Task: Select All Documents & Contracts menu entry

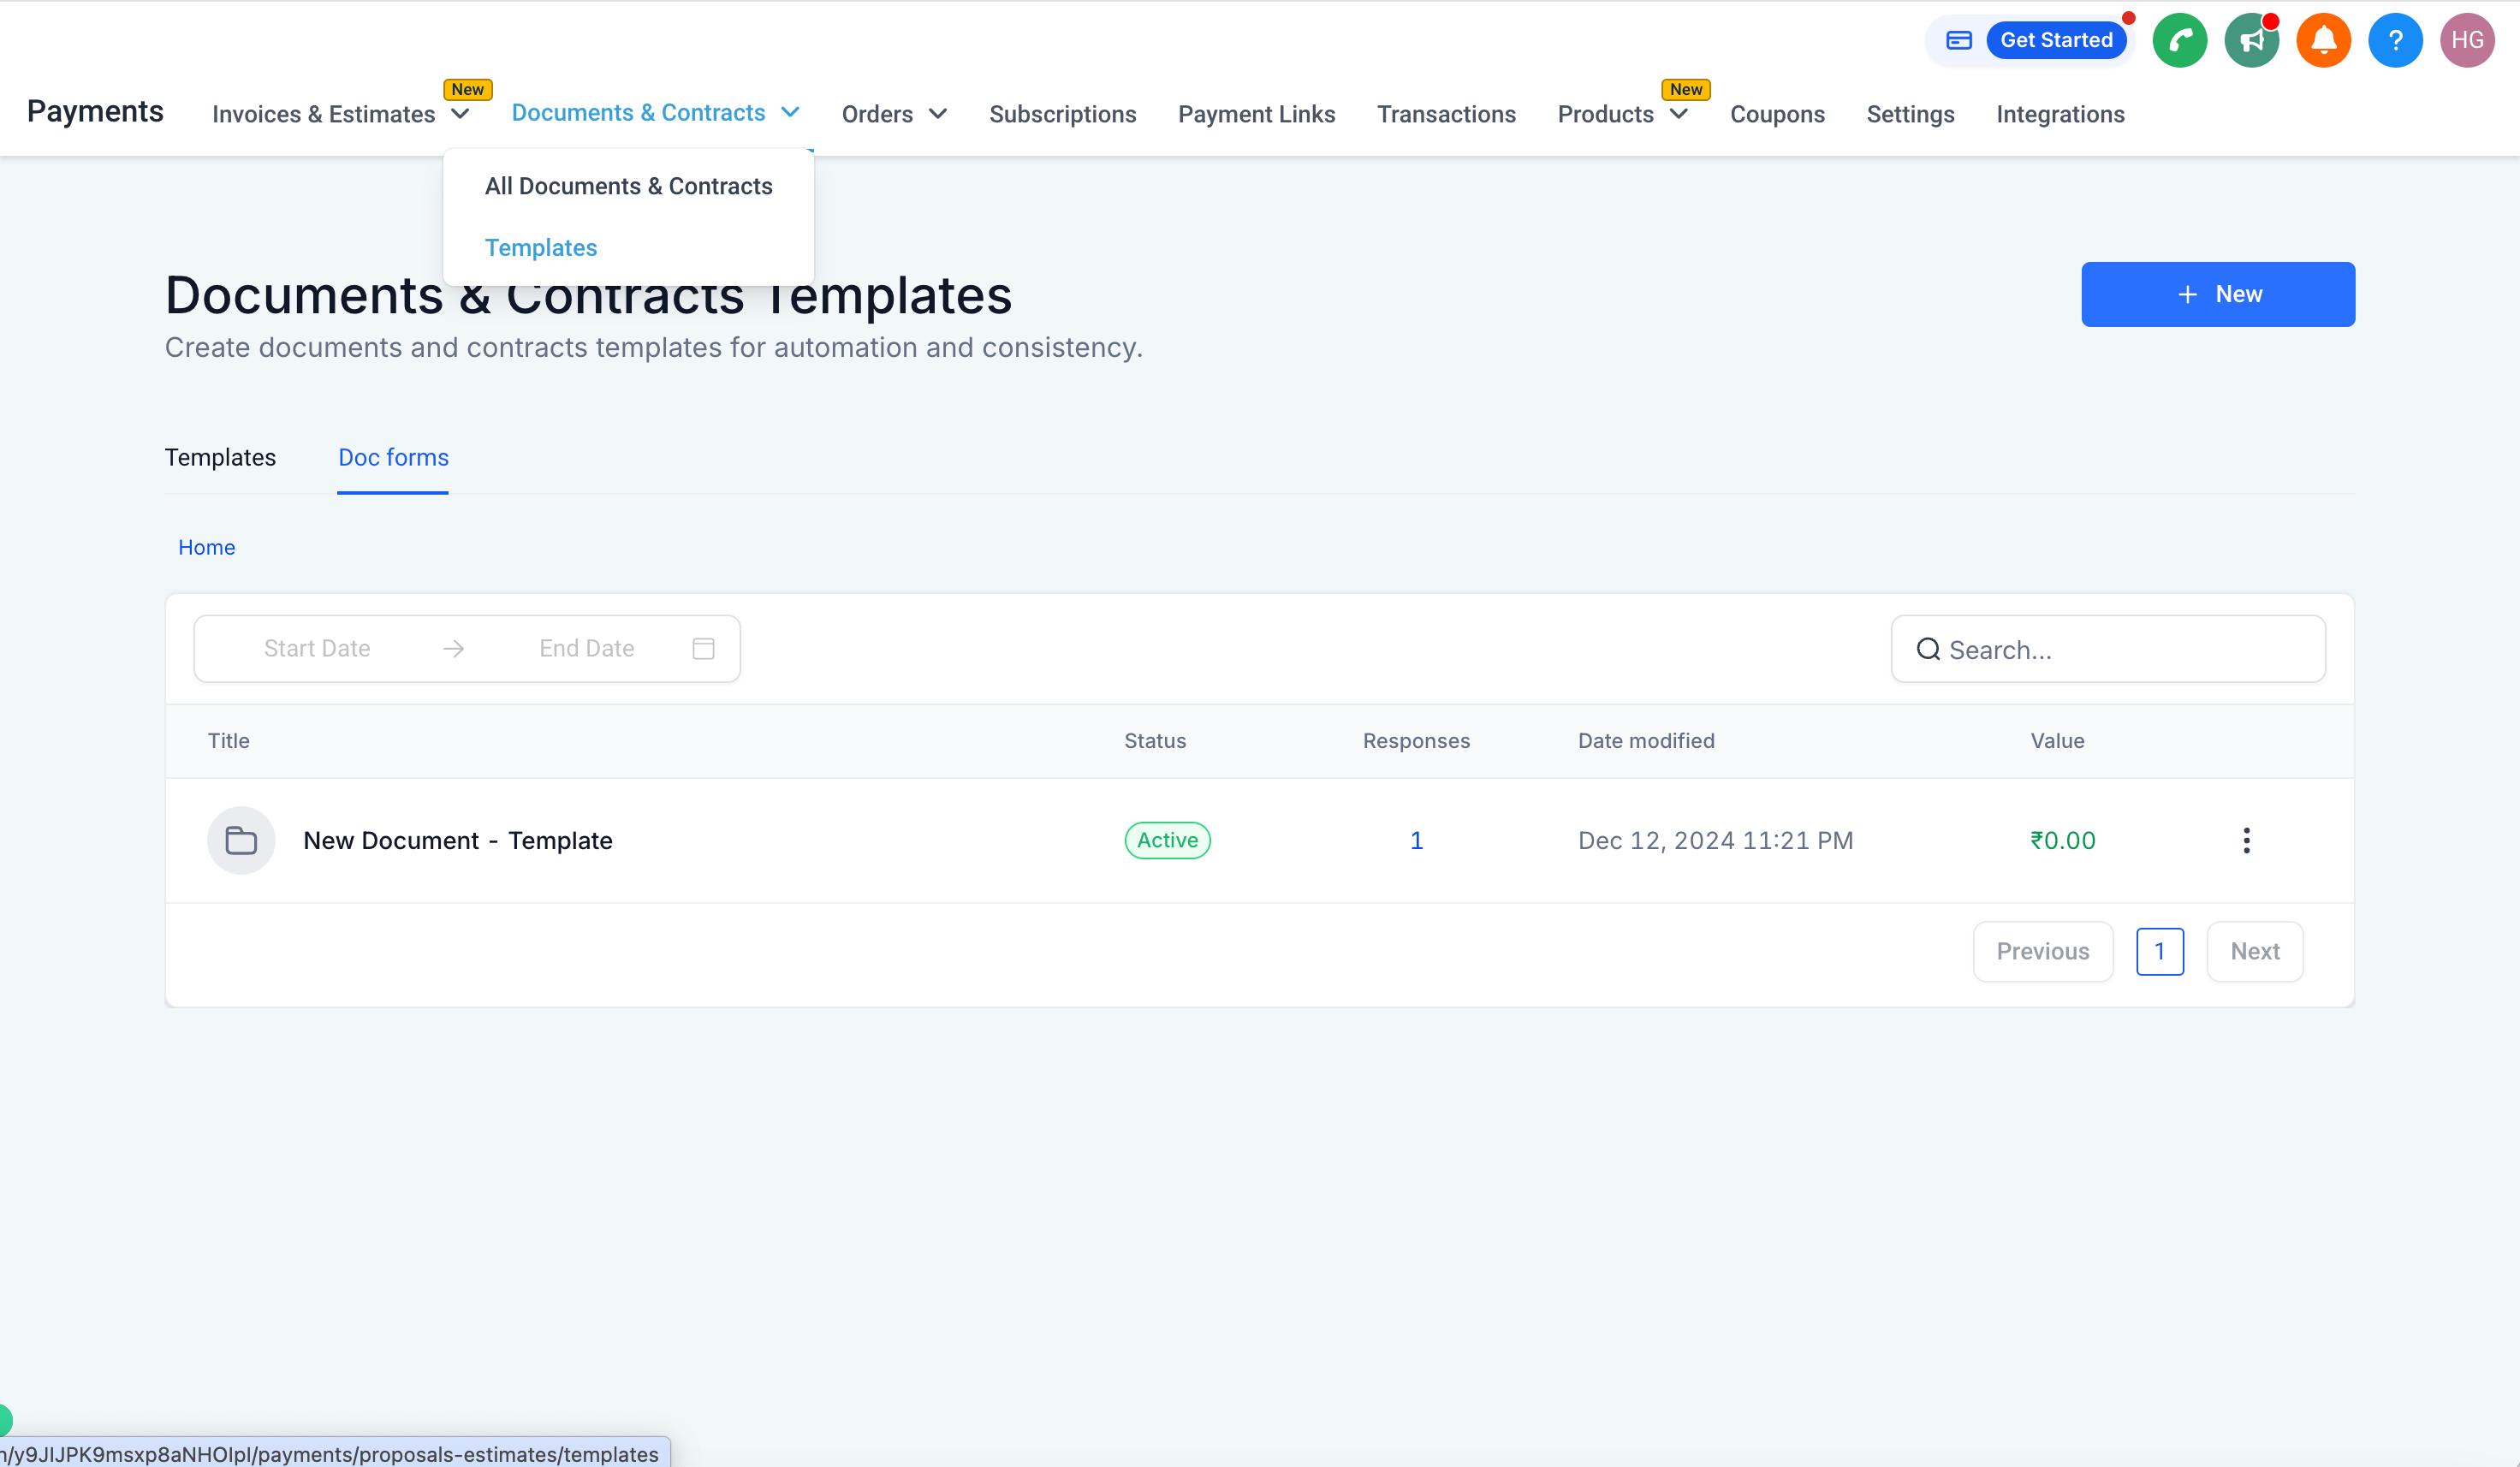Action: click(628, 186)
